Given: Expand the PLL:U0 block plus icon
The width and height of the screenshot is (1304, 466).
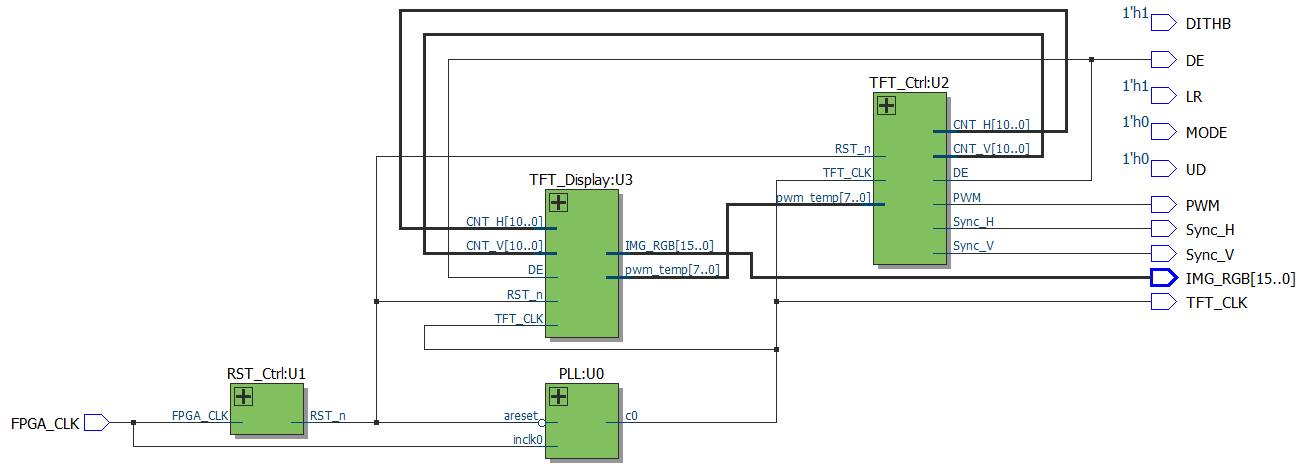Looking at the screenshot, I should click(x=558, y=397).
